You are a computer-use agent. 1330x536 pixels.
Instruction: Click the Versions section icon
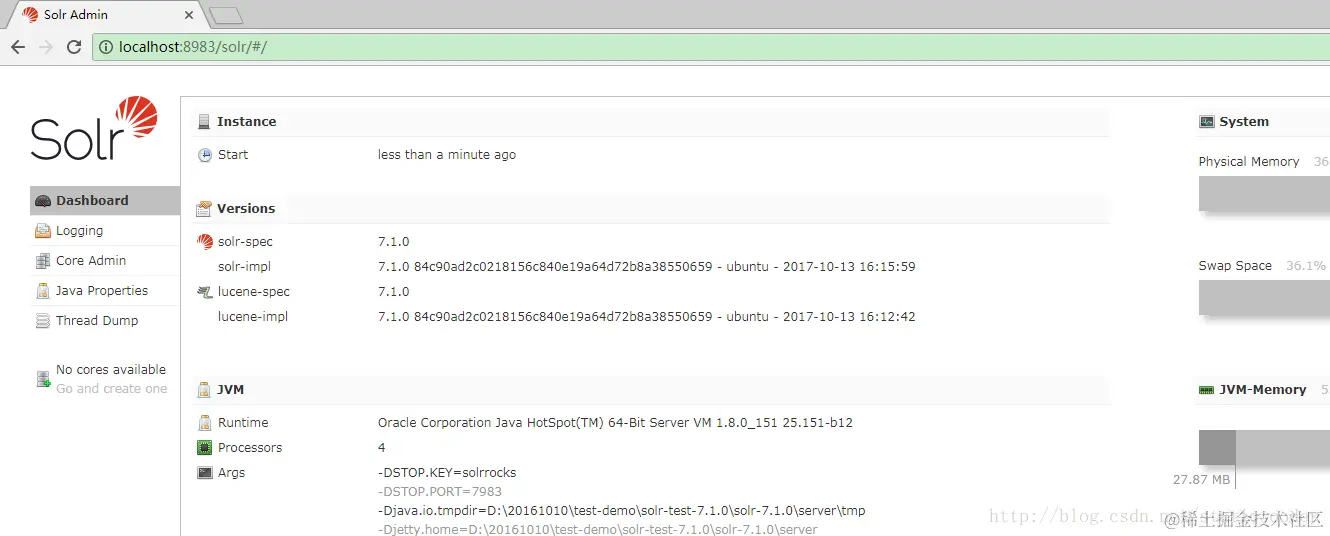pos(204,209)
